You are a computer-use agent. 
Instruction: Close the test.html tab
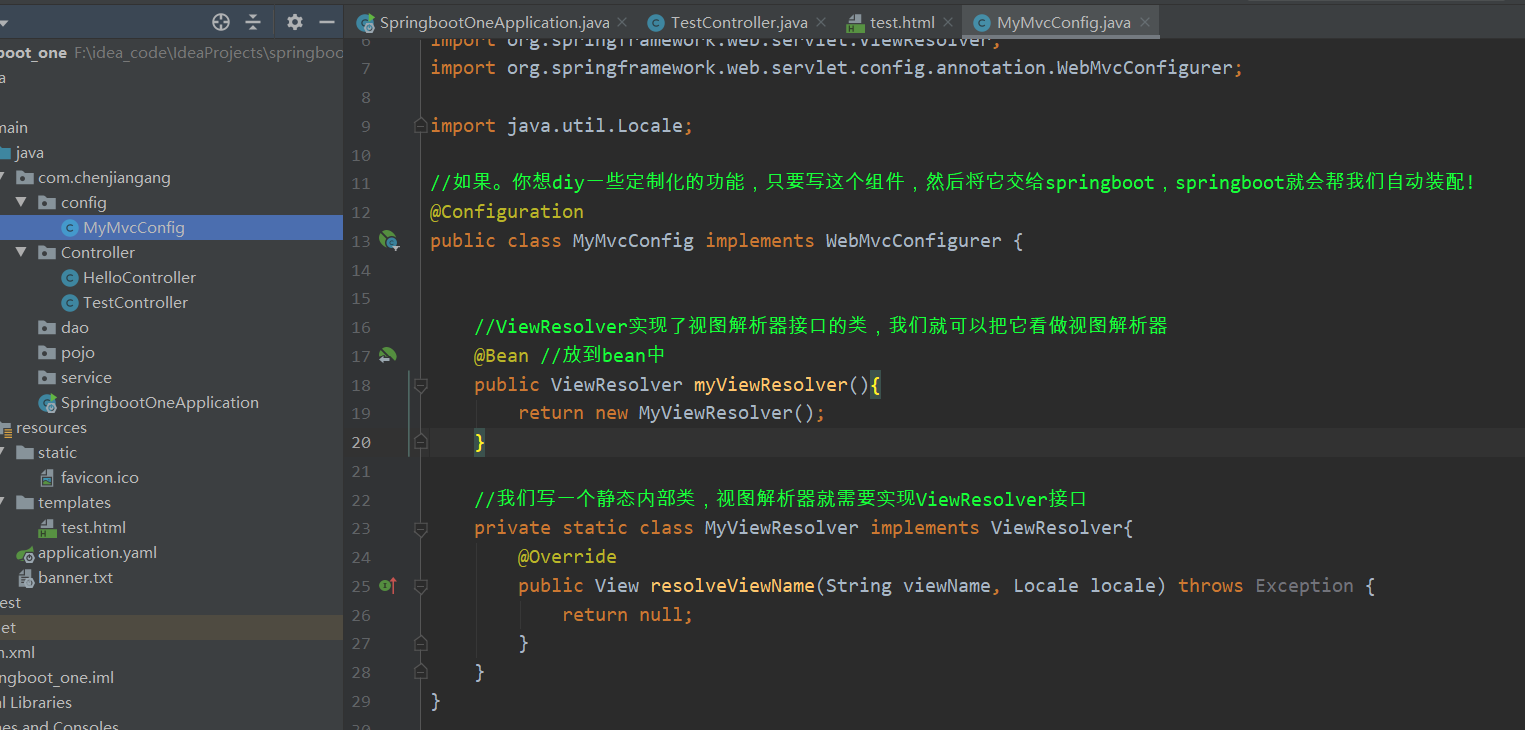coord(948,22)
